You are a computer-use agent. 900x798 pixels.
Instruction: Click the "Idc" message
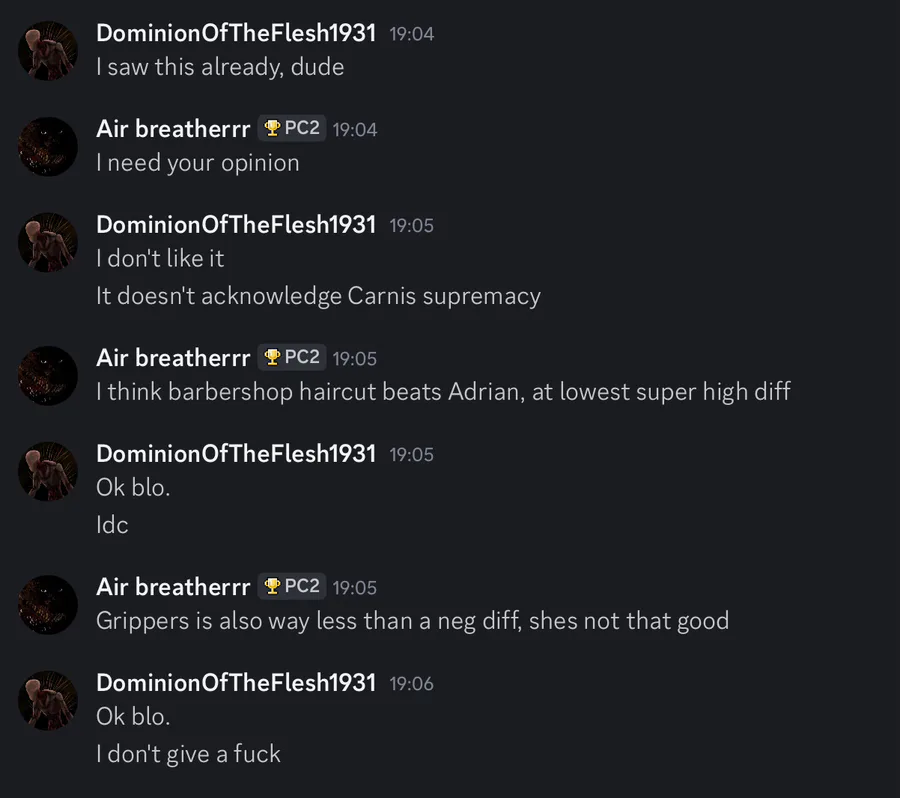pos(112,525)
